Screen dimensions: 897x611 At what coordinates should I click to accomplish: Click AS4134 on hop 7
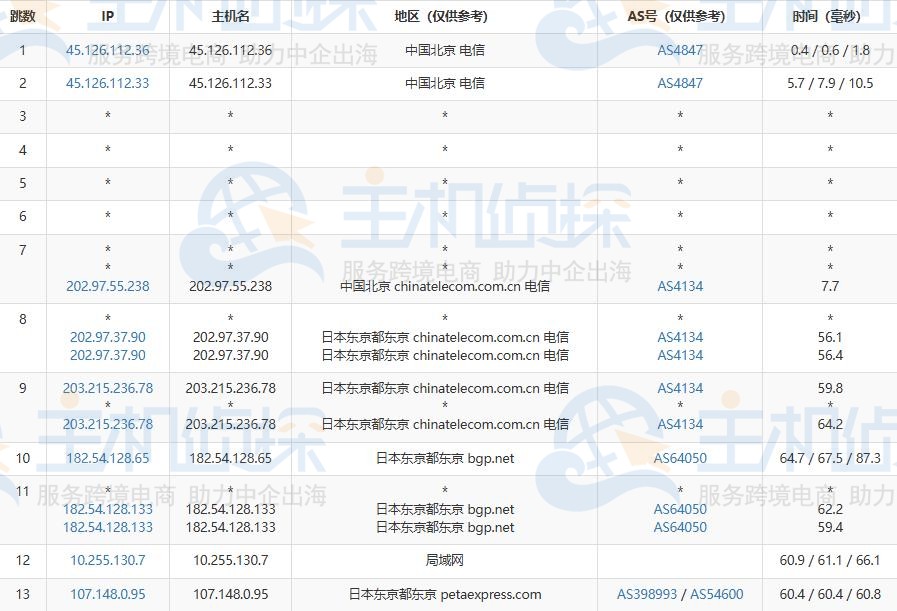[679, 286]
